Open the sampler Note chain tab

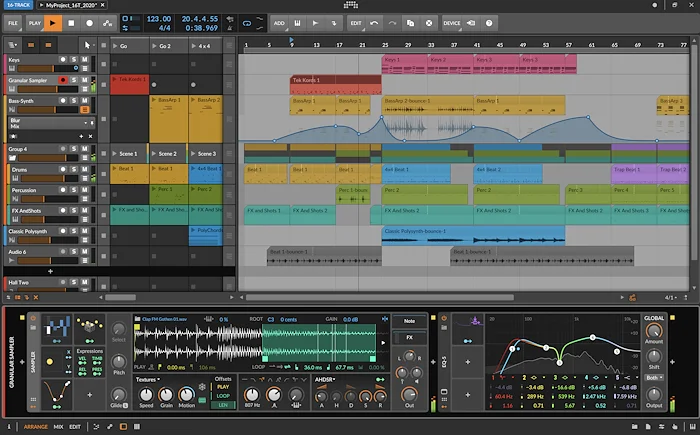(409, 321)
